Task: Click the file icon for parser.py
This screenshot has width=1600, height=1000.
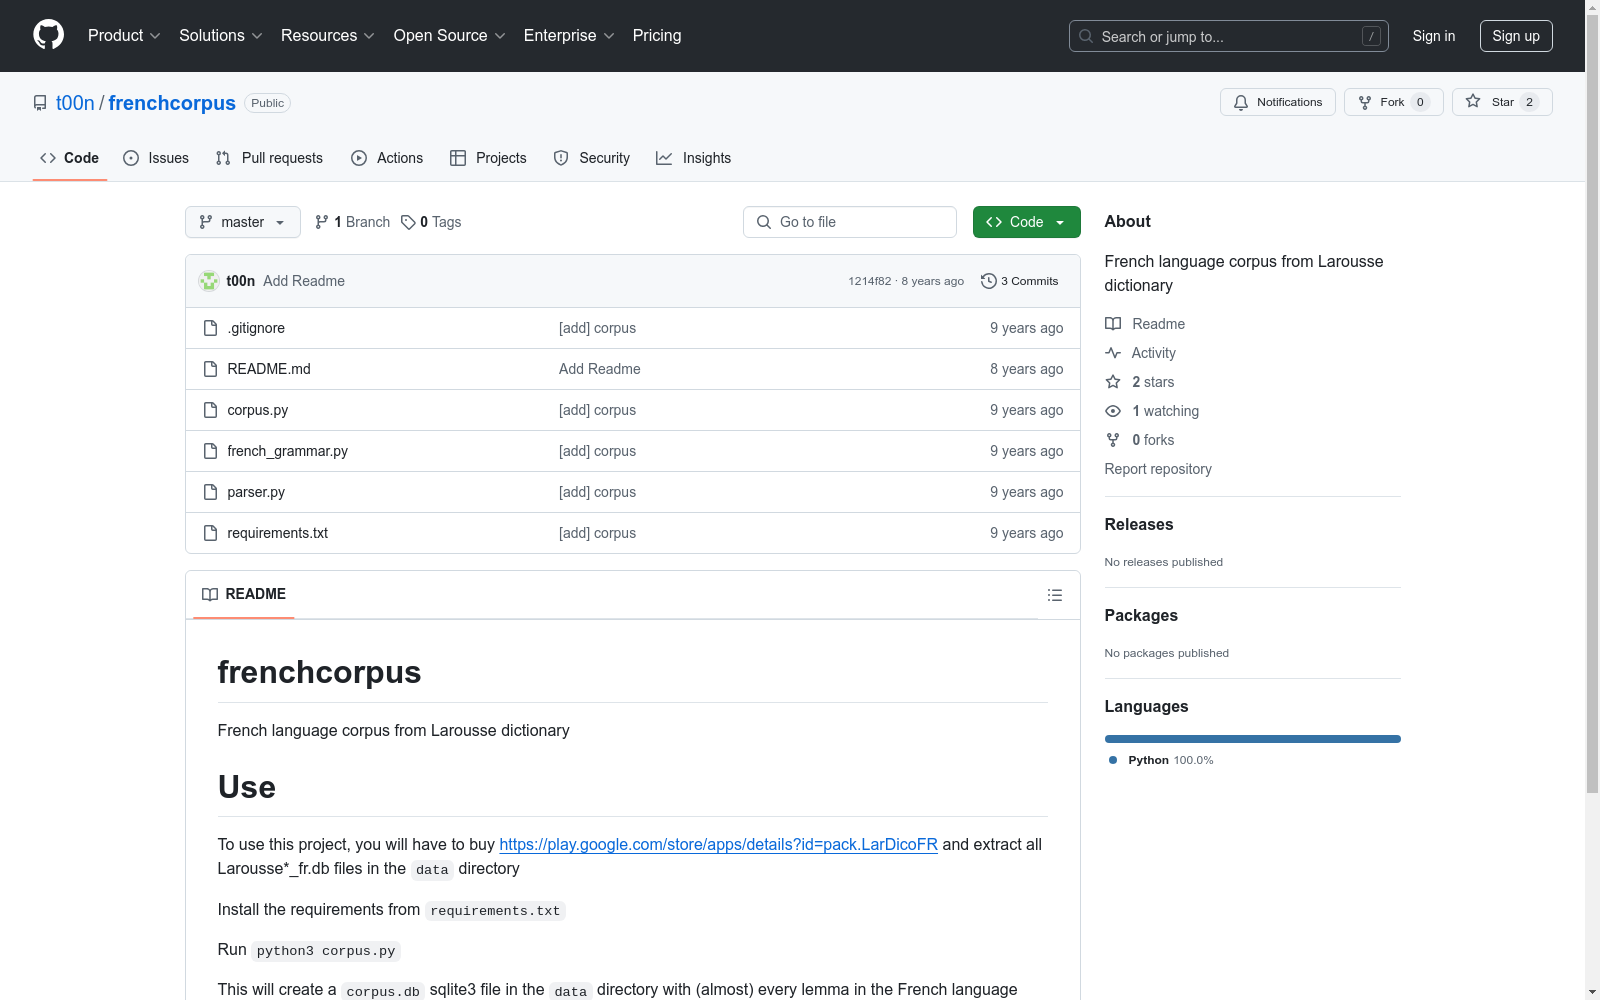Action: click(210, 492)
